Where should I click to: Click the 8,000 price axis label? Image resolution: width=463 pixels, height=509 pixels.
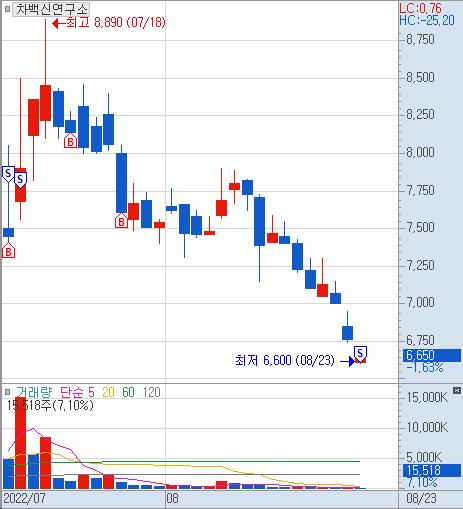click(420, 153)
